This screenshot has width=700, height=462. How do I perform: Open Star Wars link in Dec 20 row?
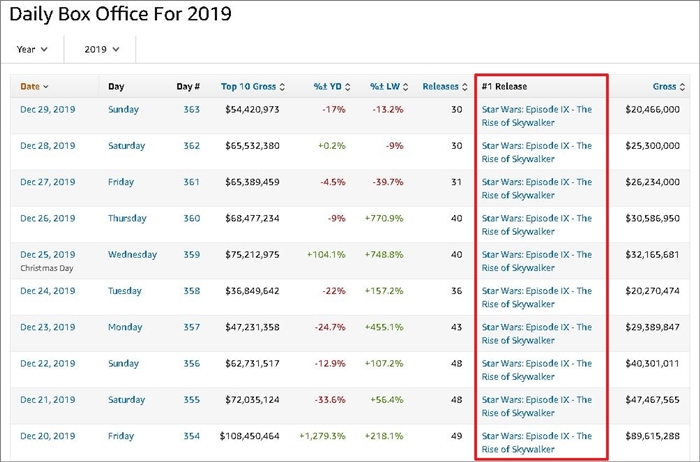(x=536, y=442)
